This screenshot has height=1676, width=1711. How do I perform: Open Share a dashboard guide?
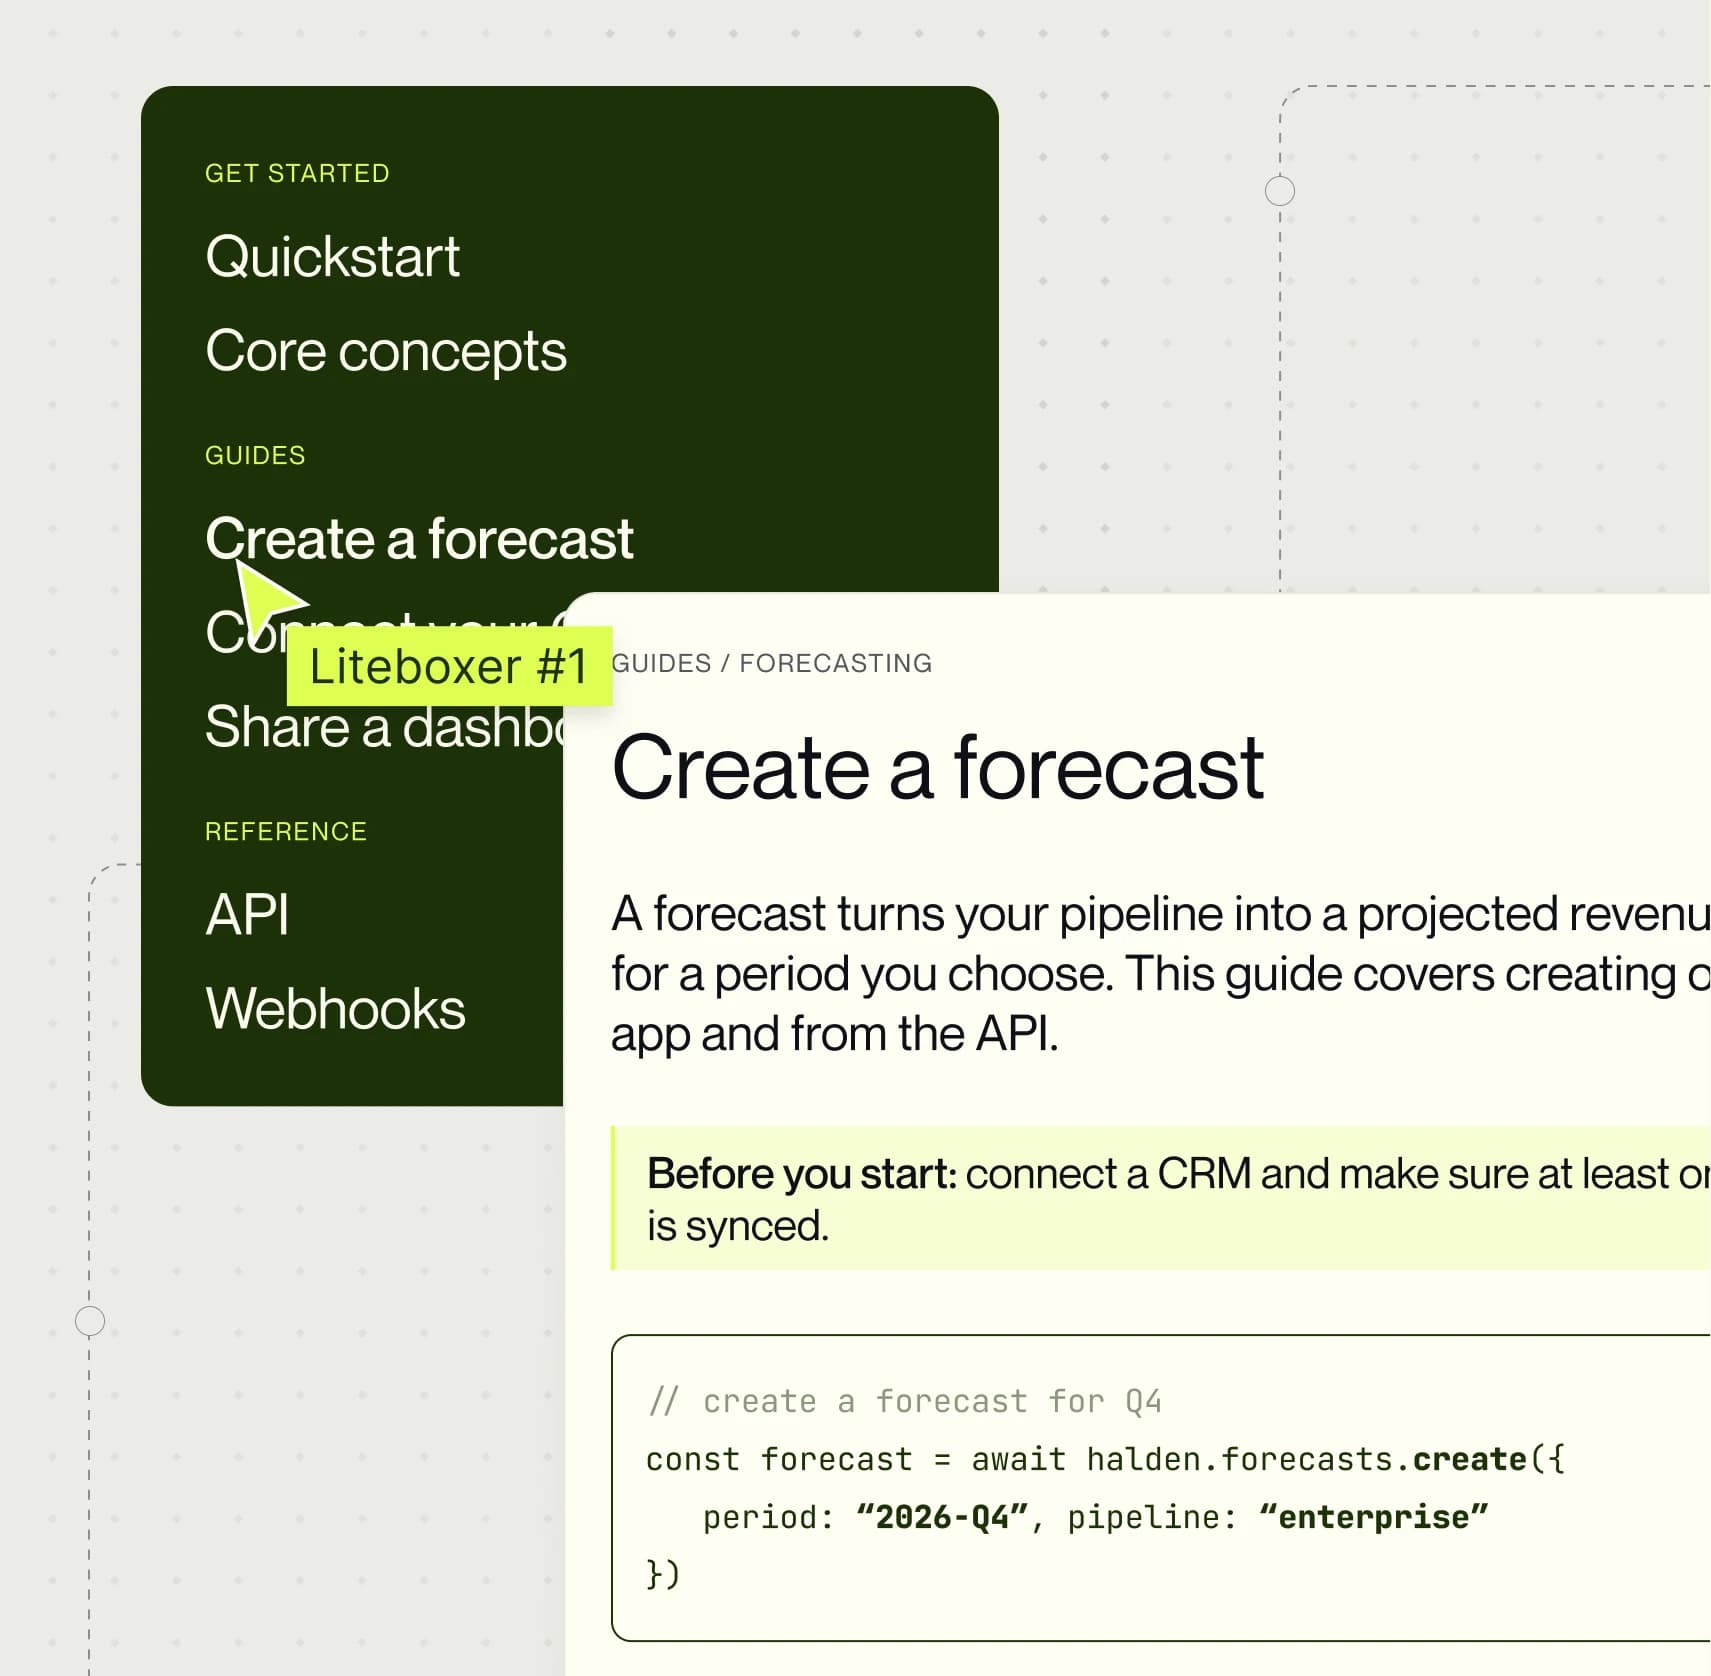(x=385, y=726)
